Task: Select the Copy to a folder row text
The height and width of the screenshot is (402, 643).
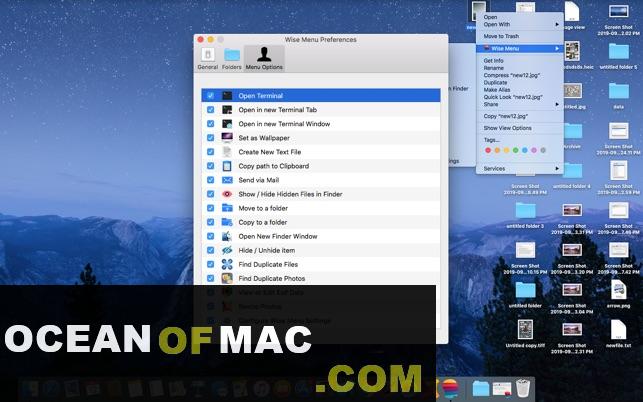Action: click(262, 222)
